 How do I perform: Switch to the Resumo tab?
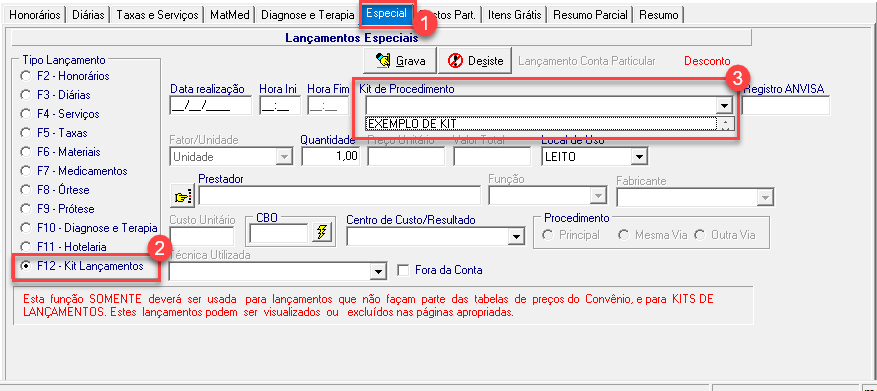point(659,15)
